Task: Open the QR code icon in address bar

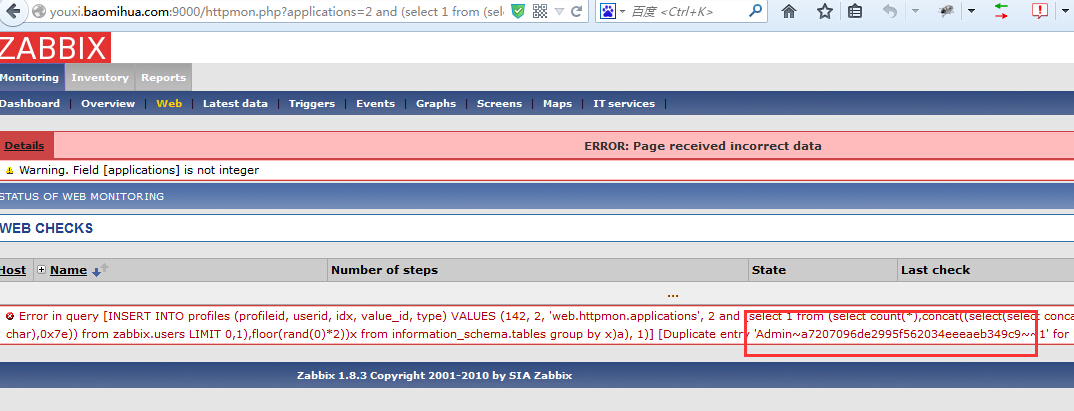Action: pyautogui.click(x=540, y=11)
